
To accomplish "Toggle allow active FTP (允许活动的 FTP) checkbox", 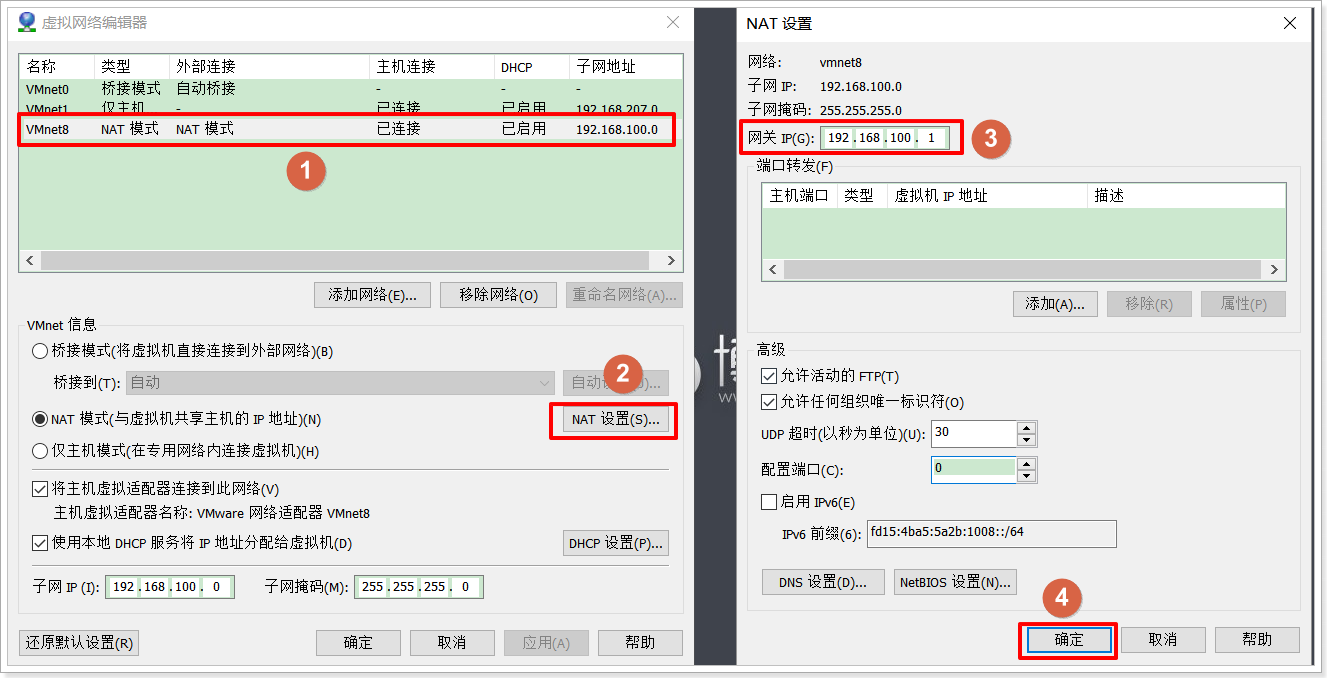I will pos(769,376).
